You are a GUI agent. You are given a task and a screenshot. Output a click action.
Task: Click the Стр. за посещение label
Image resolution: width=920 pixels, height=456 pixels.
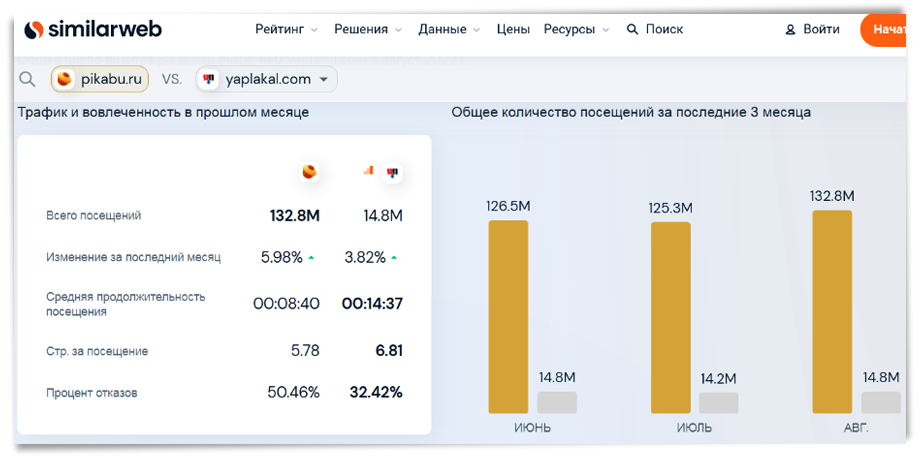coord(97,352)
